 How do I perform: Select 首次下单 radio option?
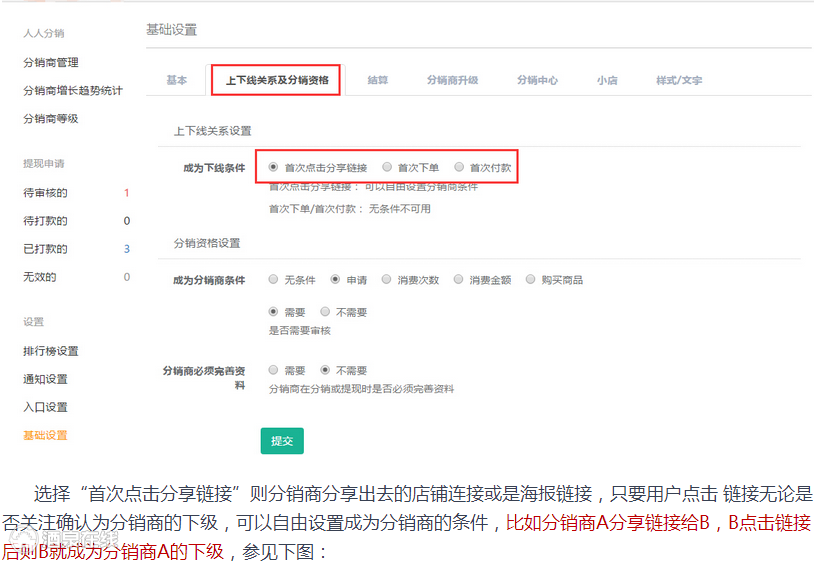coord(387,167)
